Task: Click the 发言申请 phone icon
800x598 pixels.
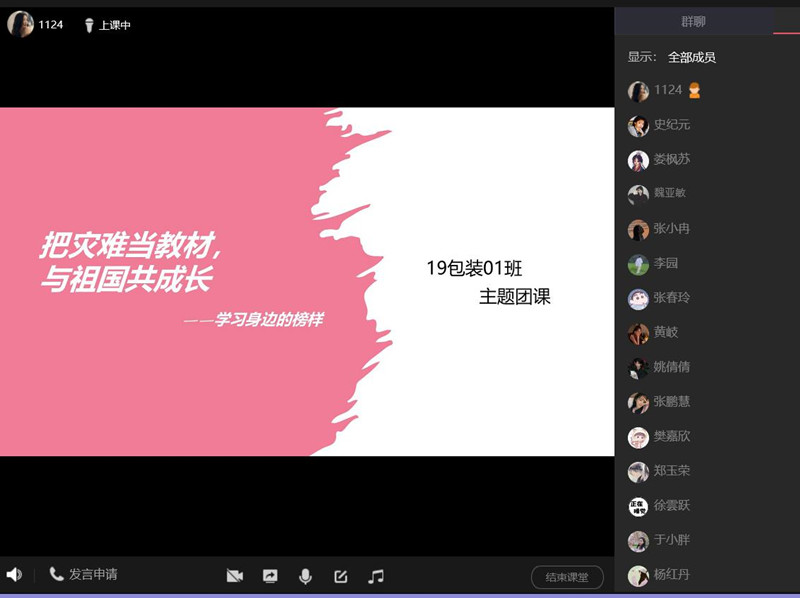Action: pyautogui.click(x=57, y=575)
